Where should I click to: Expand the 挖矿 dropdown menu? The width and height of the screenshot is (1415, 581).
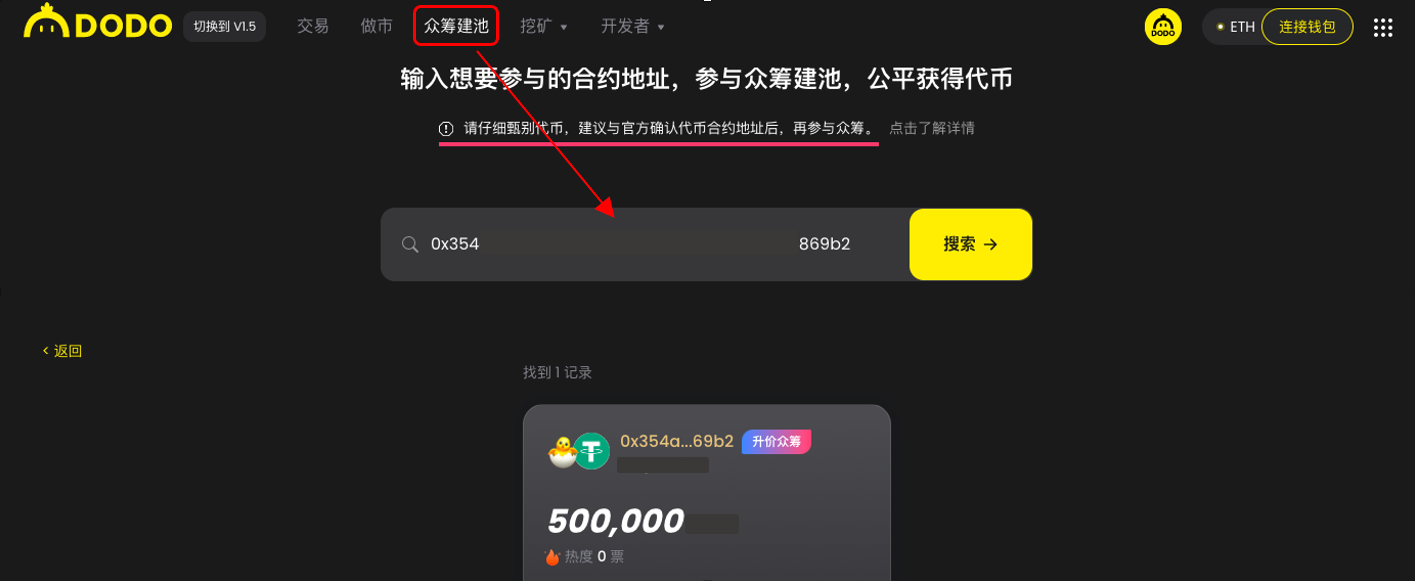544,26
